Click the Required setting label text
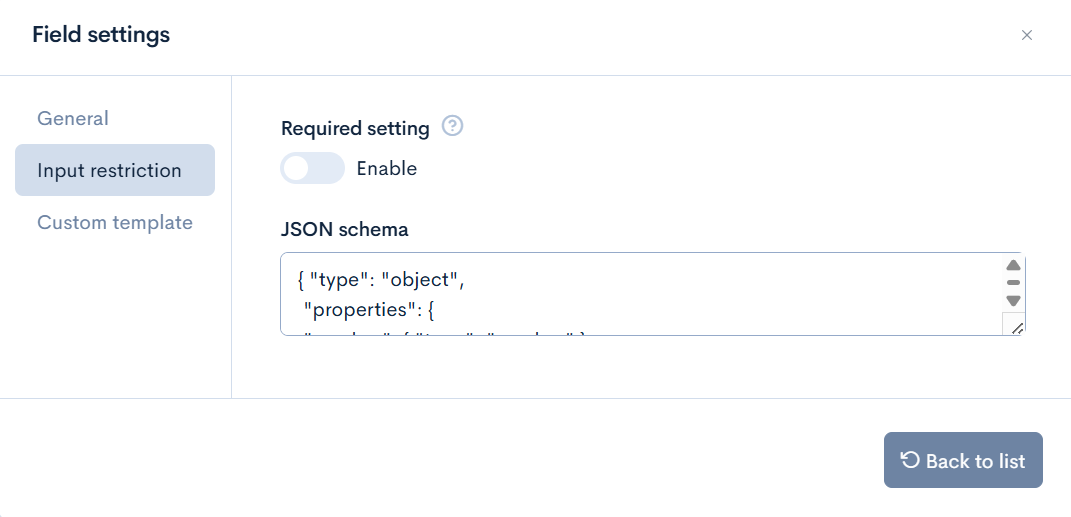 pyautogui.click(x=355, y=128)
